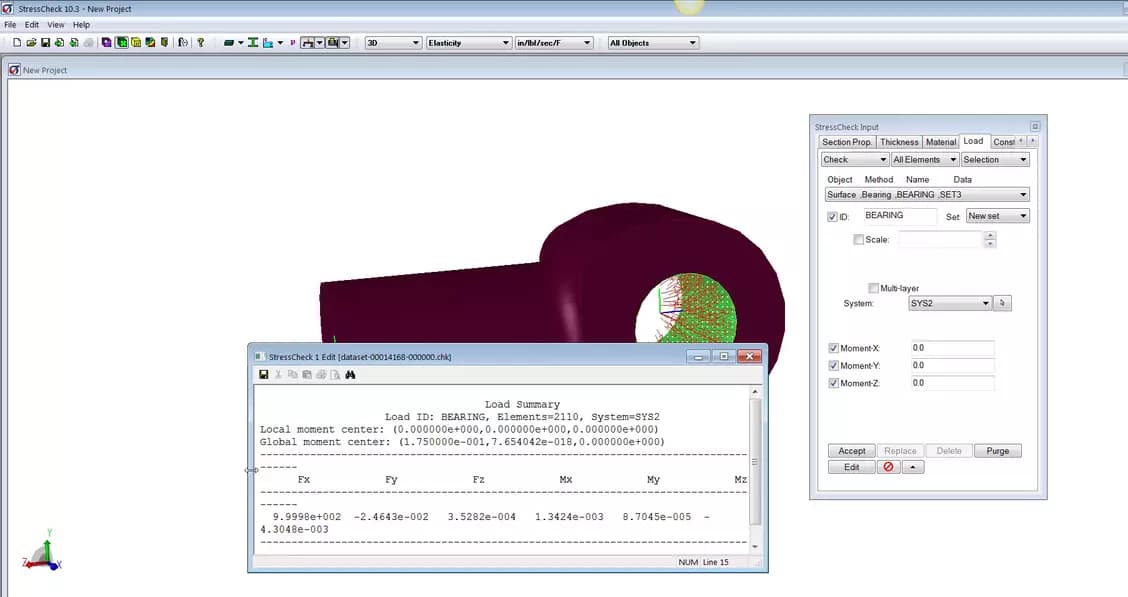1128x597 pixels.
Task: Click the red prohibition icon next to Edit
Action: click(889, 467)
